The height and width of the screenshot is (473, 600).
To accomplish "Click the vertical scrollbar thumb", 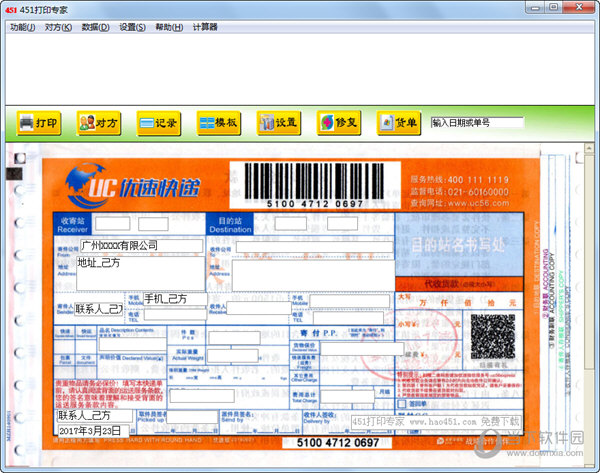I will 589,261.
